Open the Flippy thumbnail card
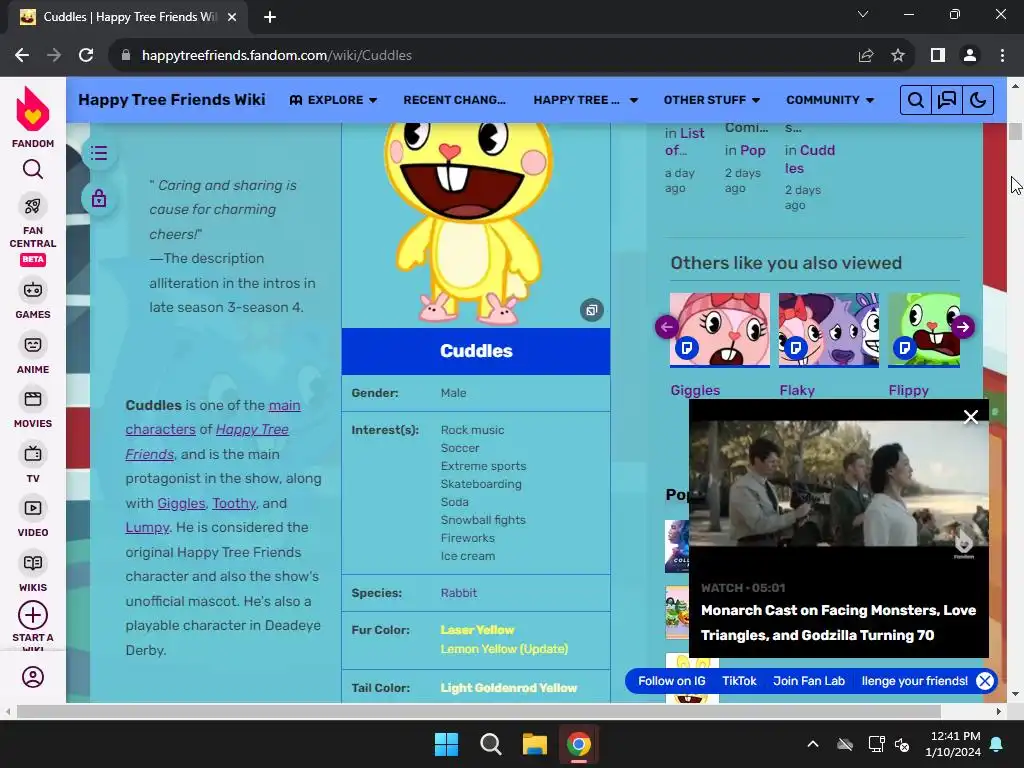The width and height of the screenshot is (1024, 768). click(923, 330)
